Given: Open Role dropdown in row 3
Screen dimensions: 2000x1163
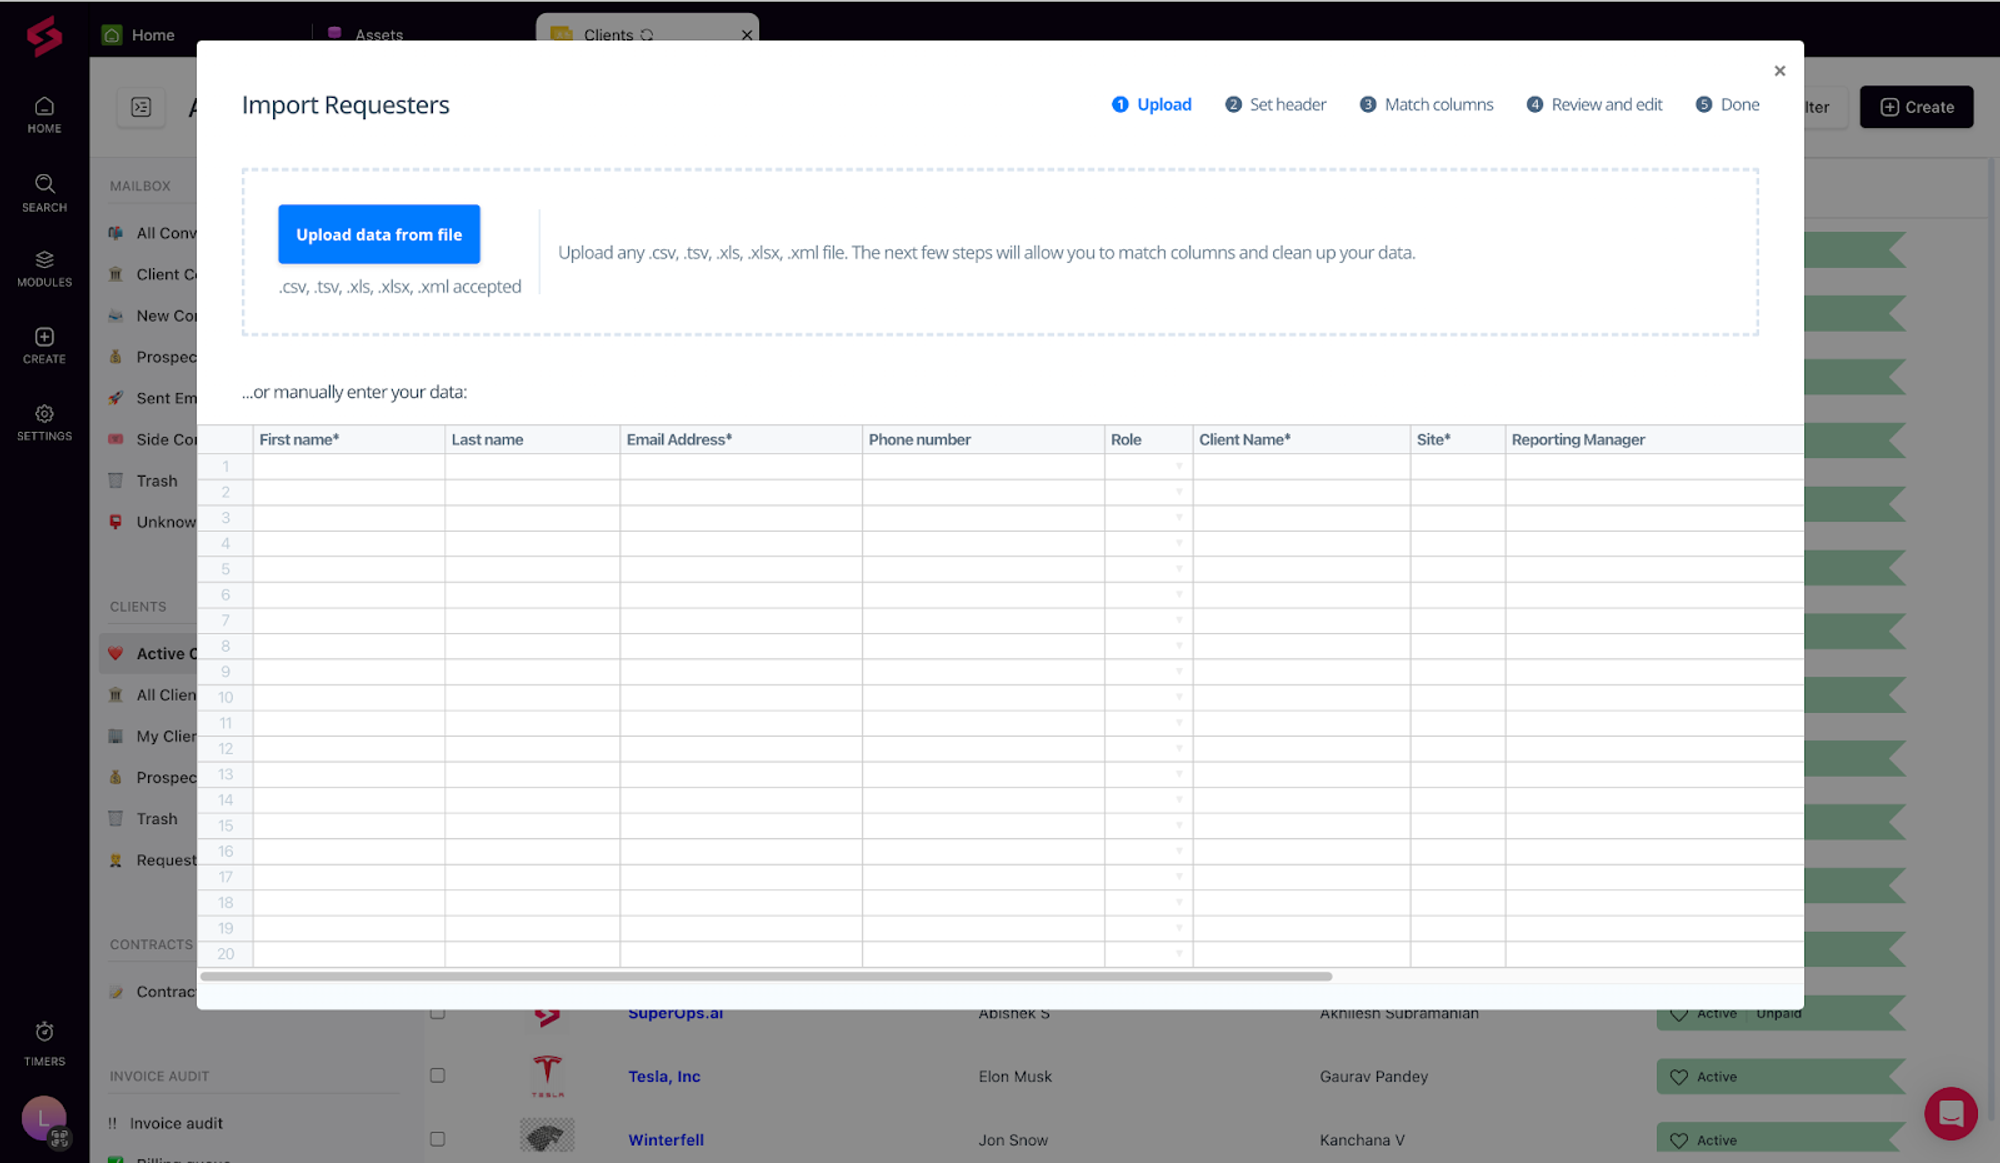Looking at the screenshot, I should point(1179,518).
